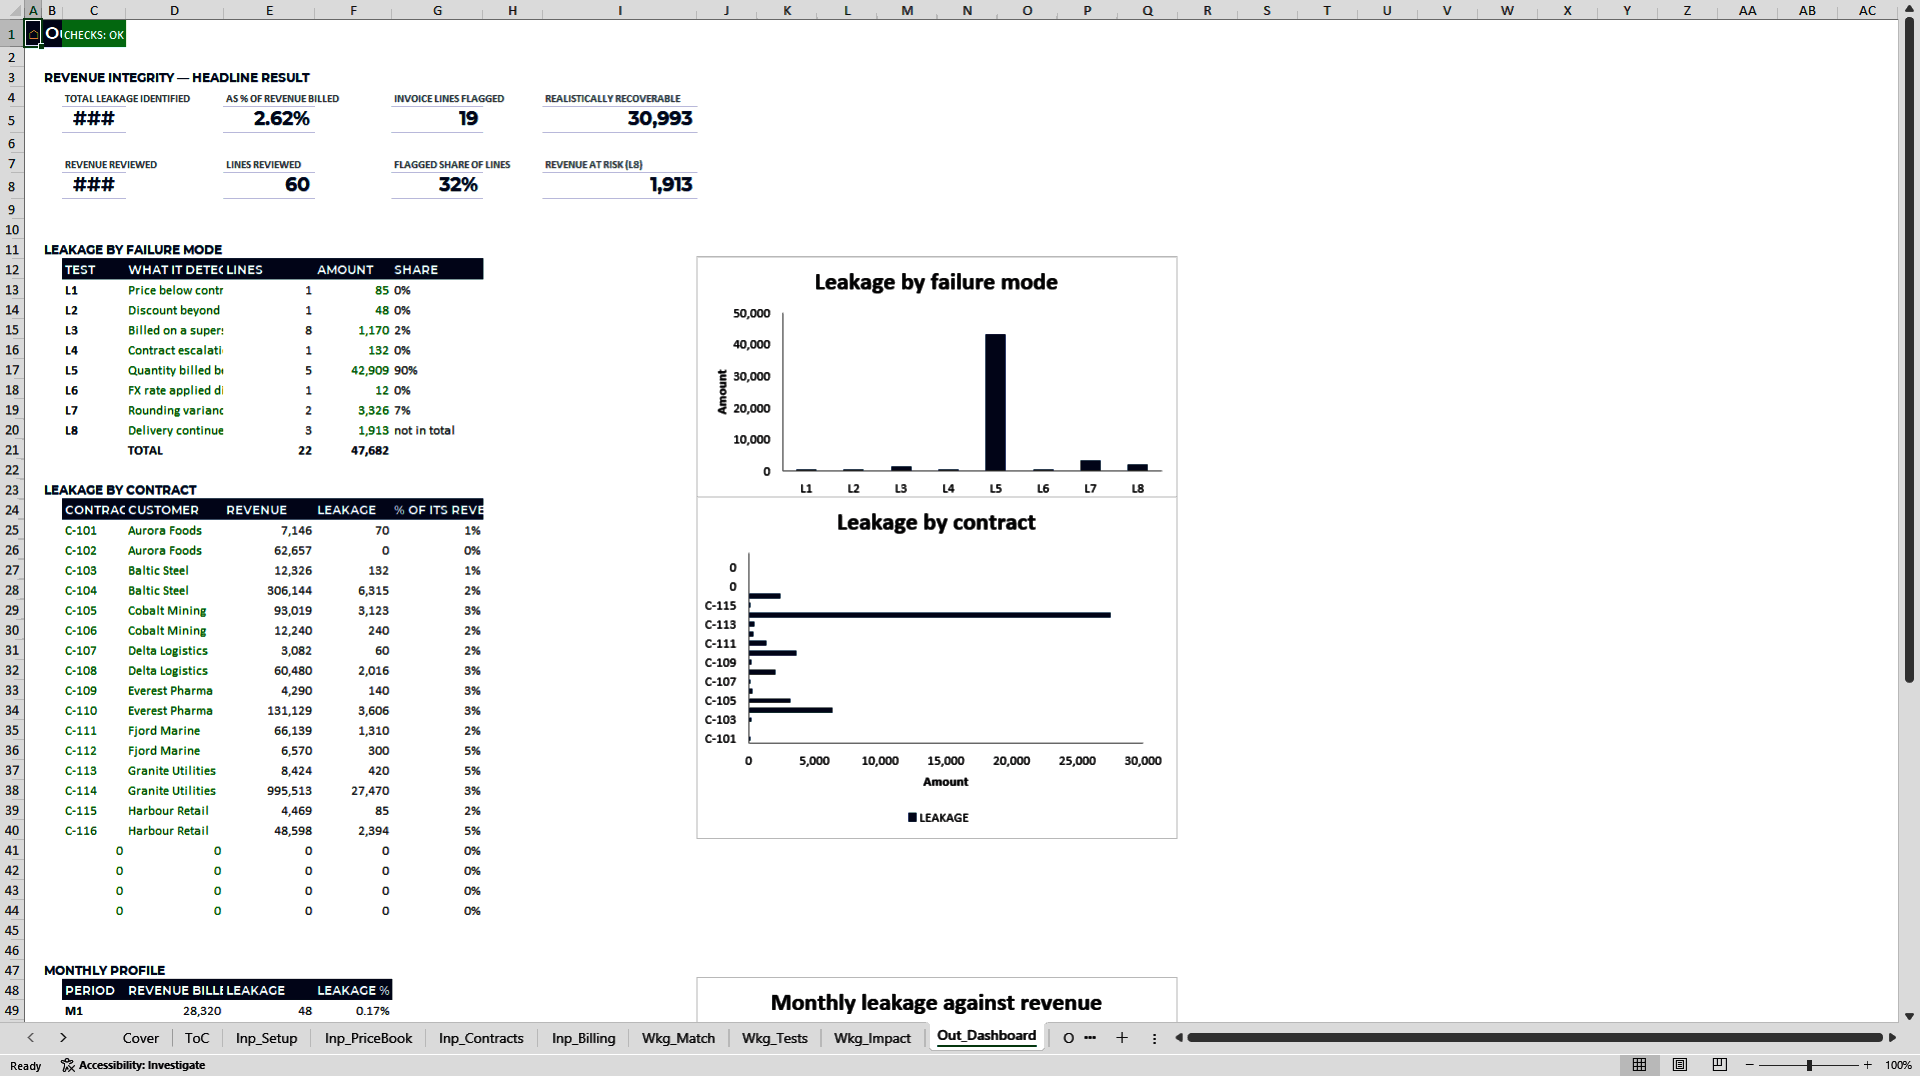Select the L5 amount cell 42,909
This screenshot has width=1920, height=1076.
(x=353, y=370)
